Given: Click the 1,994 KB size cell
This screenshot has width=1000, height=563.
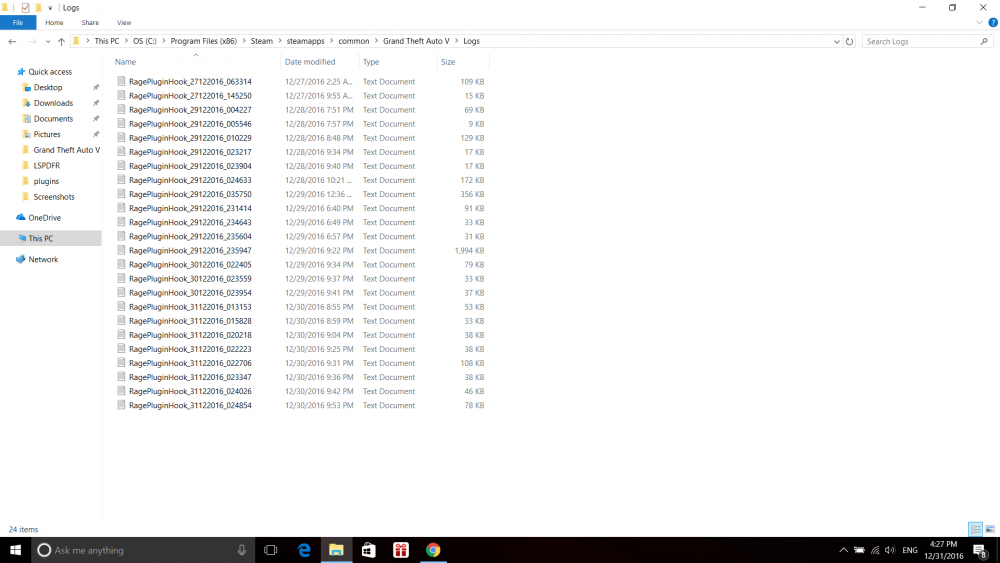Looking at the screenshot, I should (469, 251).
